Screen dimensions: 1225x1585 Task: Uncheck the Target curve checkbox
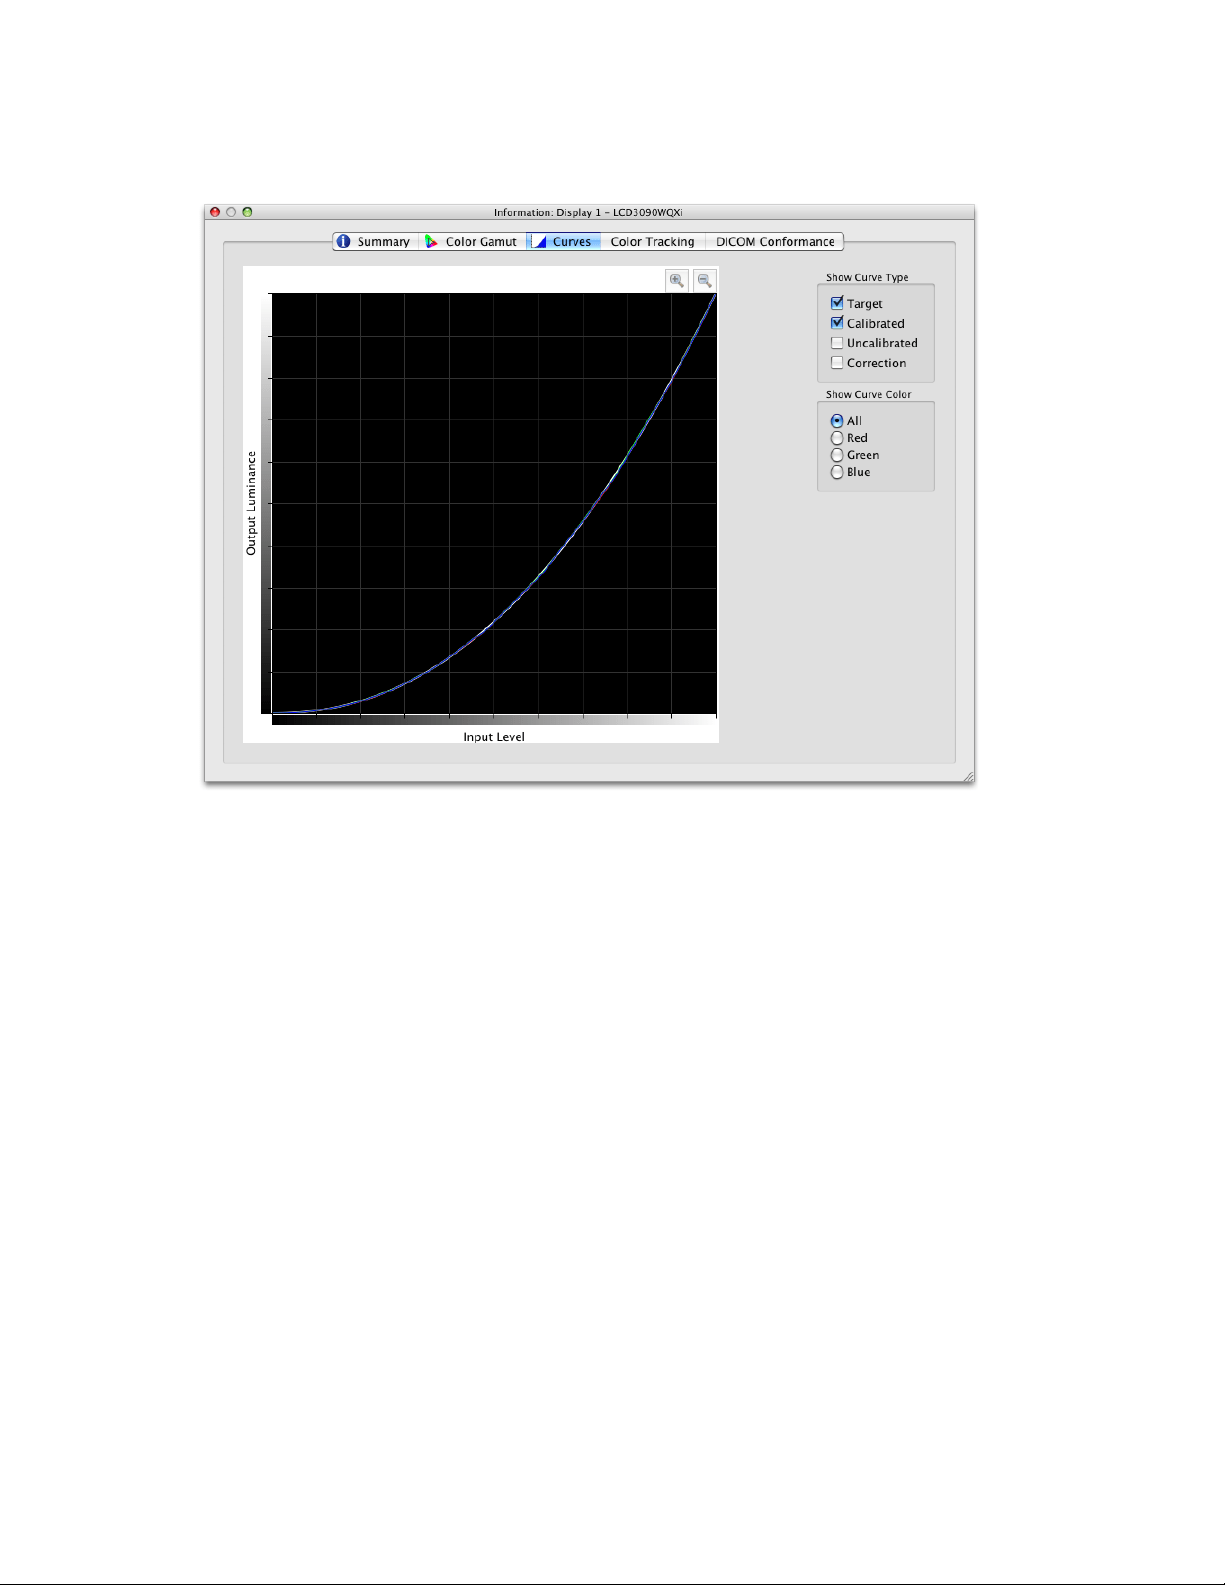click(x=837, y=303)
